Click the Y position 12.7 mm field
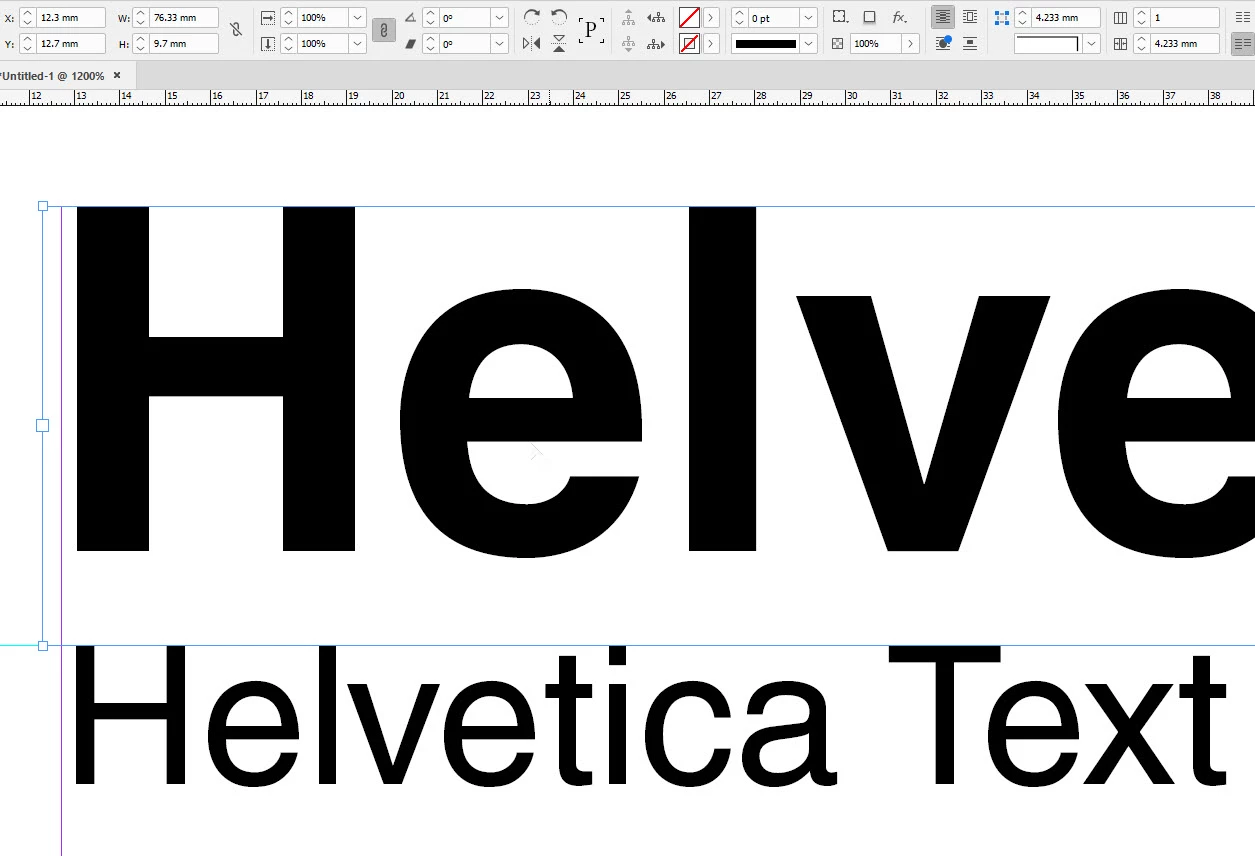The image size is (1255, 856). (x=71, y=44)
